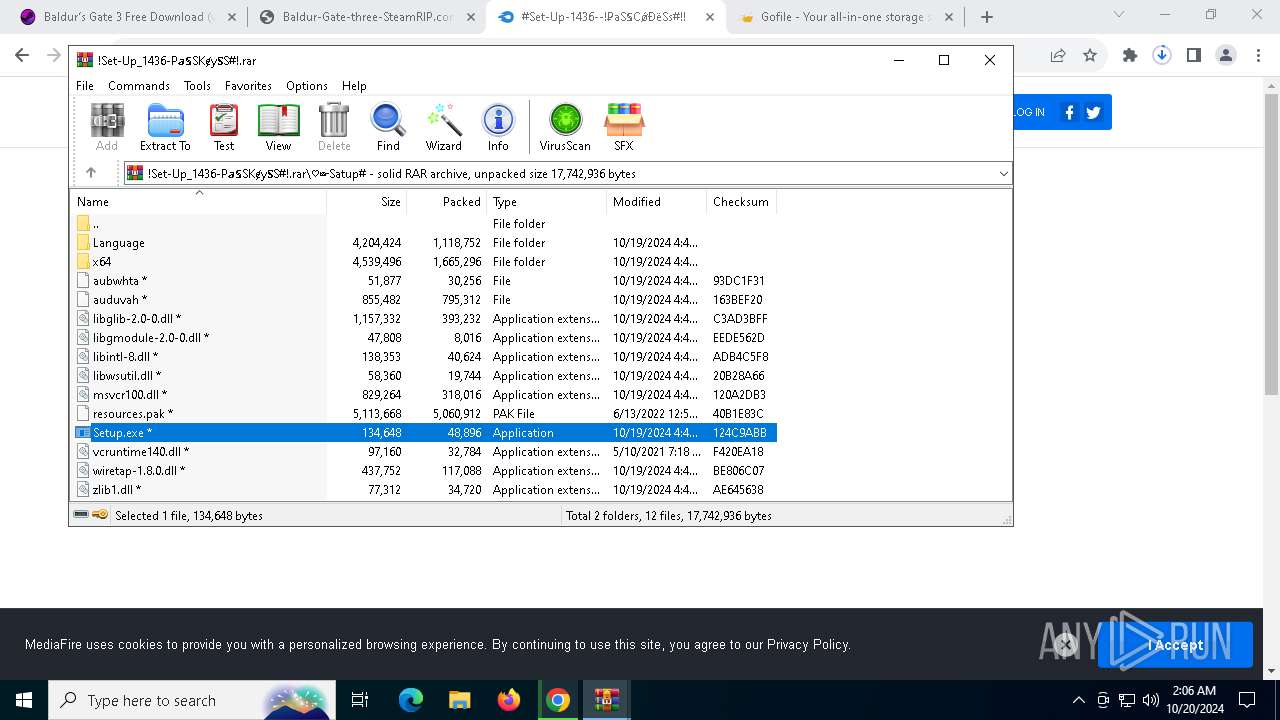Show hidden system tray icons chevron
This screenshot has width=1280, height=720.
(x=1078, y=700)
